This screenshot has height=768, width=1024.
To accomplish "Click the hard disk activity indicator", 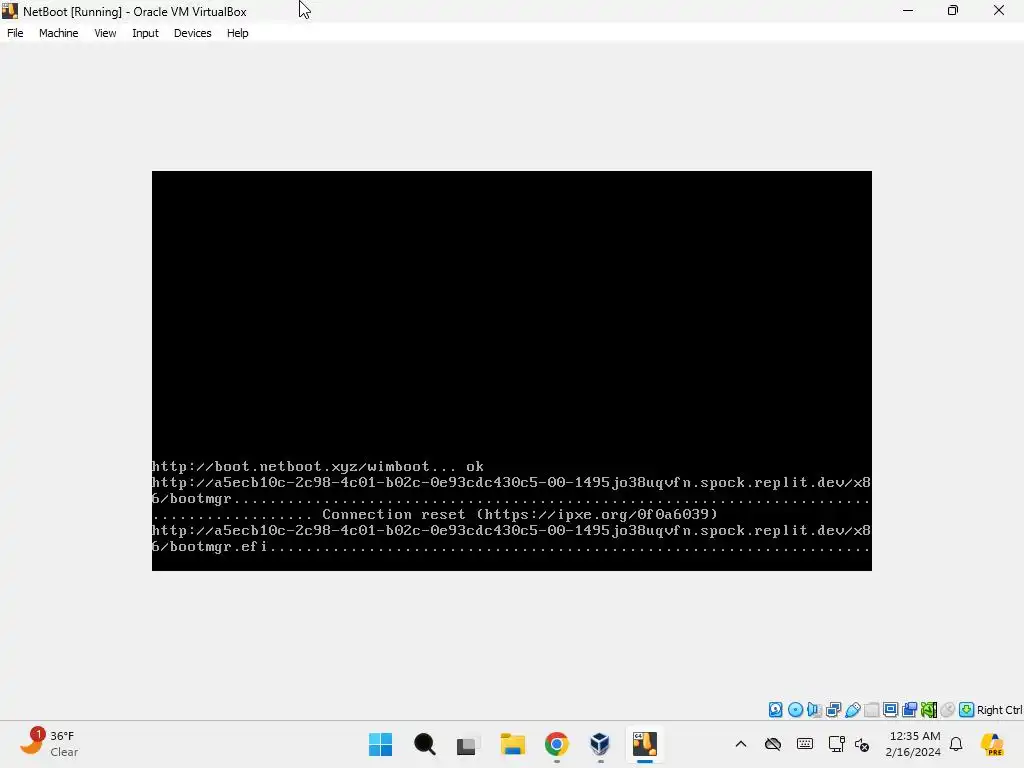I will pyautogui.click(x=775, y=710).
